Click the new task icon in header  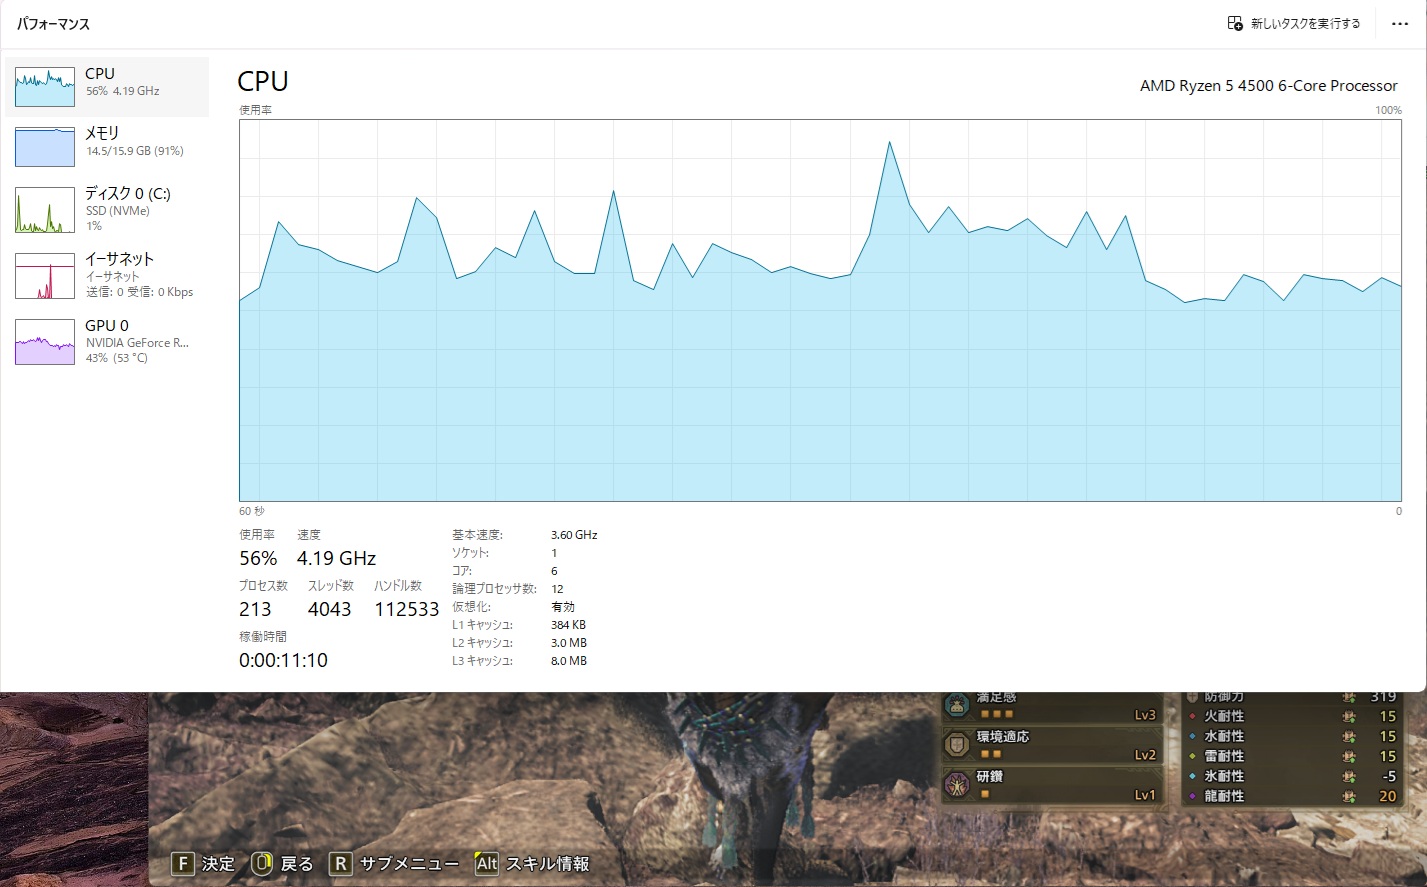(1235, 23)
